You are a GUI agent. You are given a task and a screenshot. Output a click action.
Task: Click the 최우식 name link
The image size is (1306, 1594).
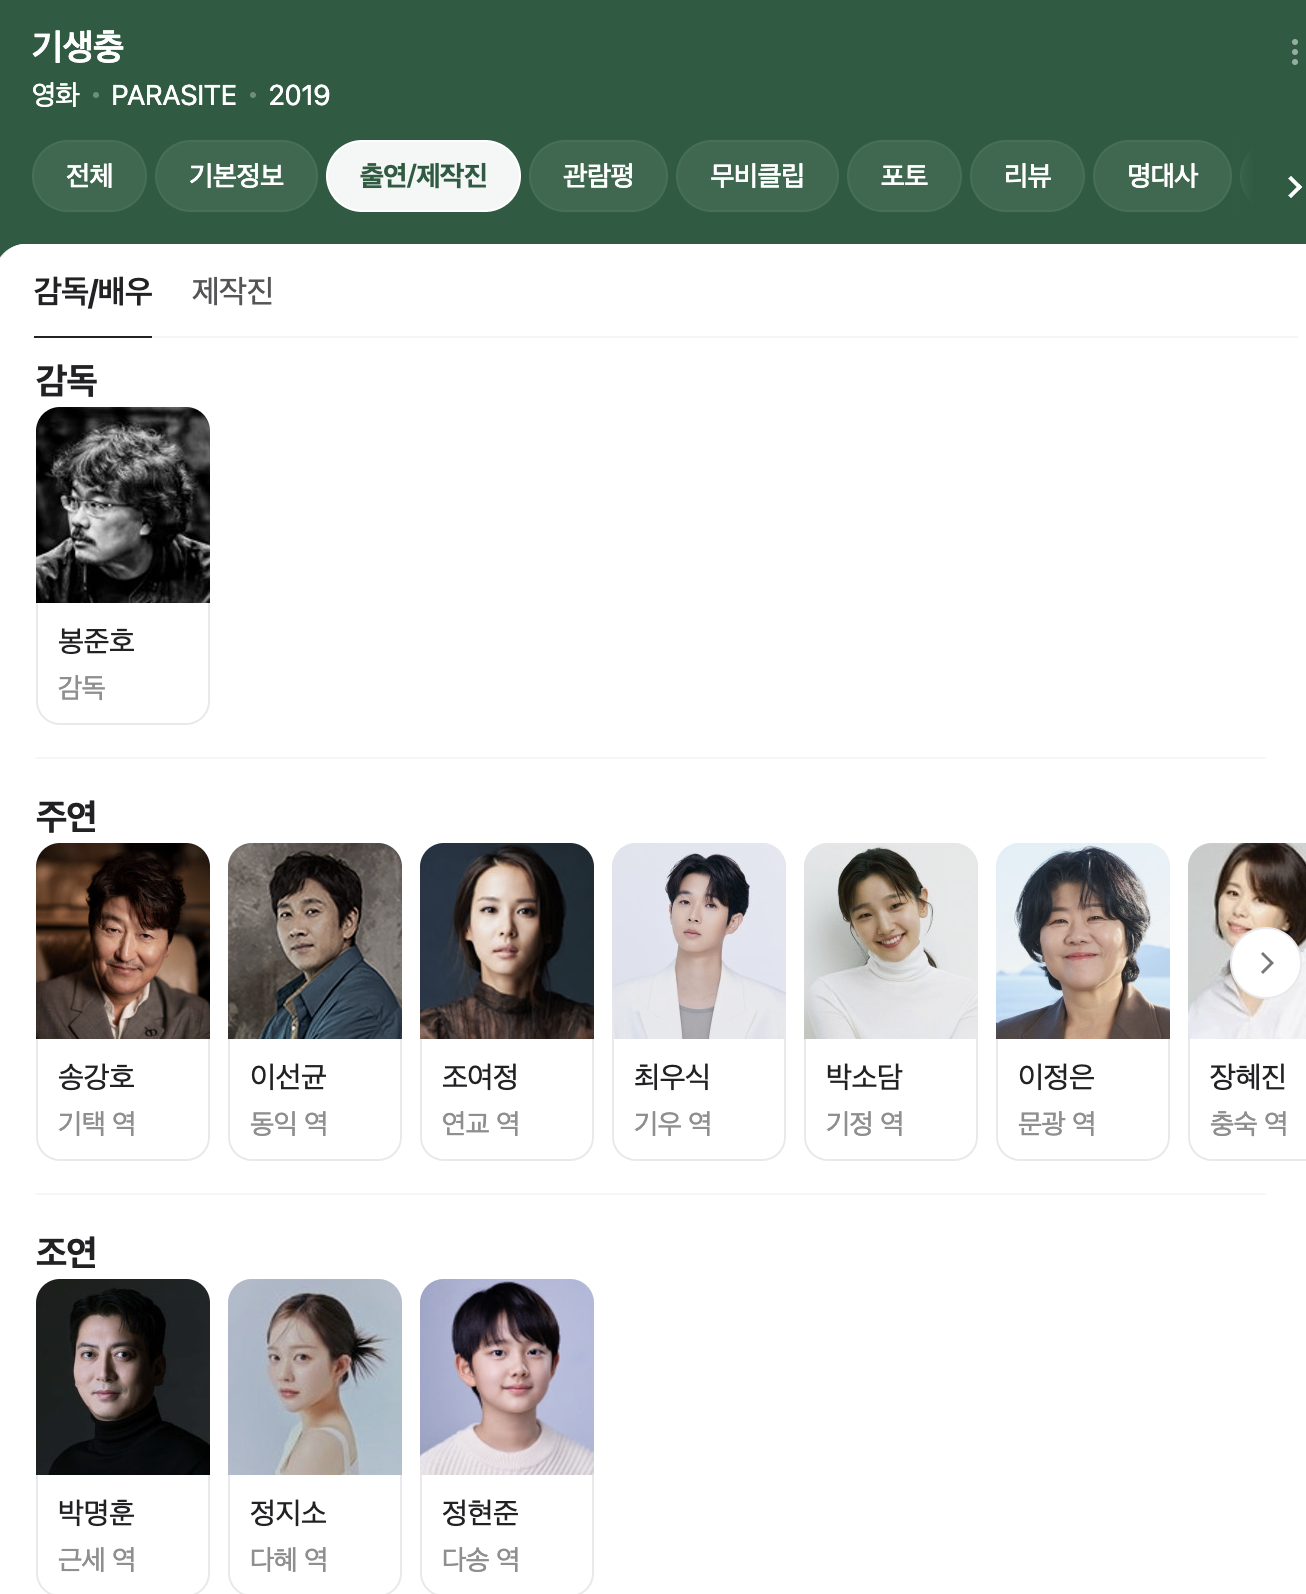tap(672, 1077)
